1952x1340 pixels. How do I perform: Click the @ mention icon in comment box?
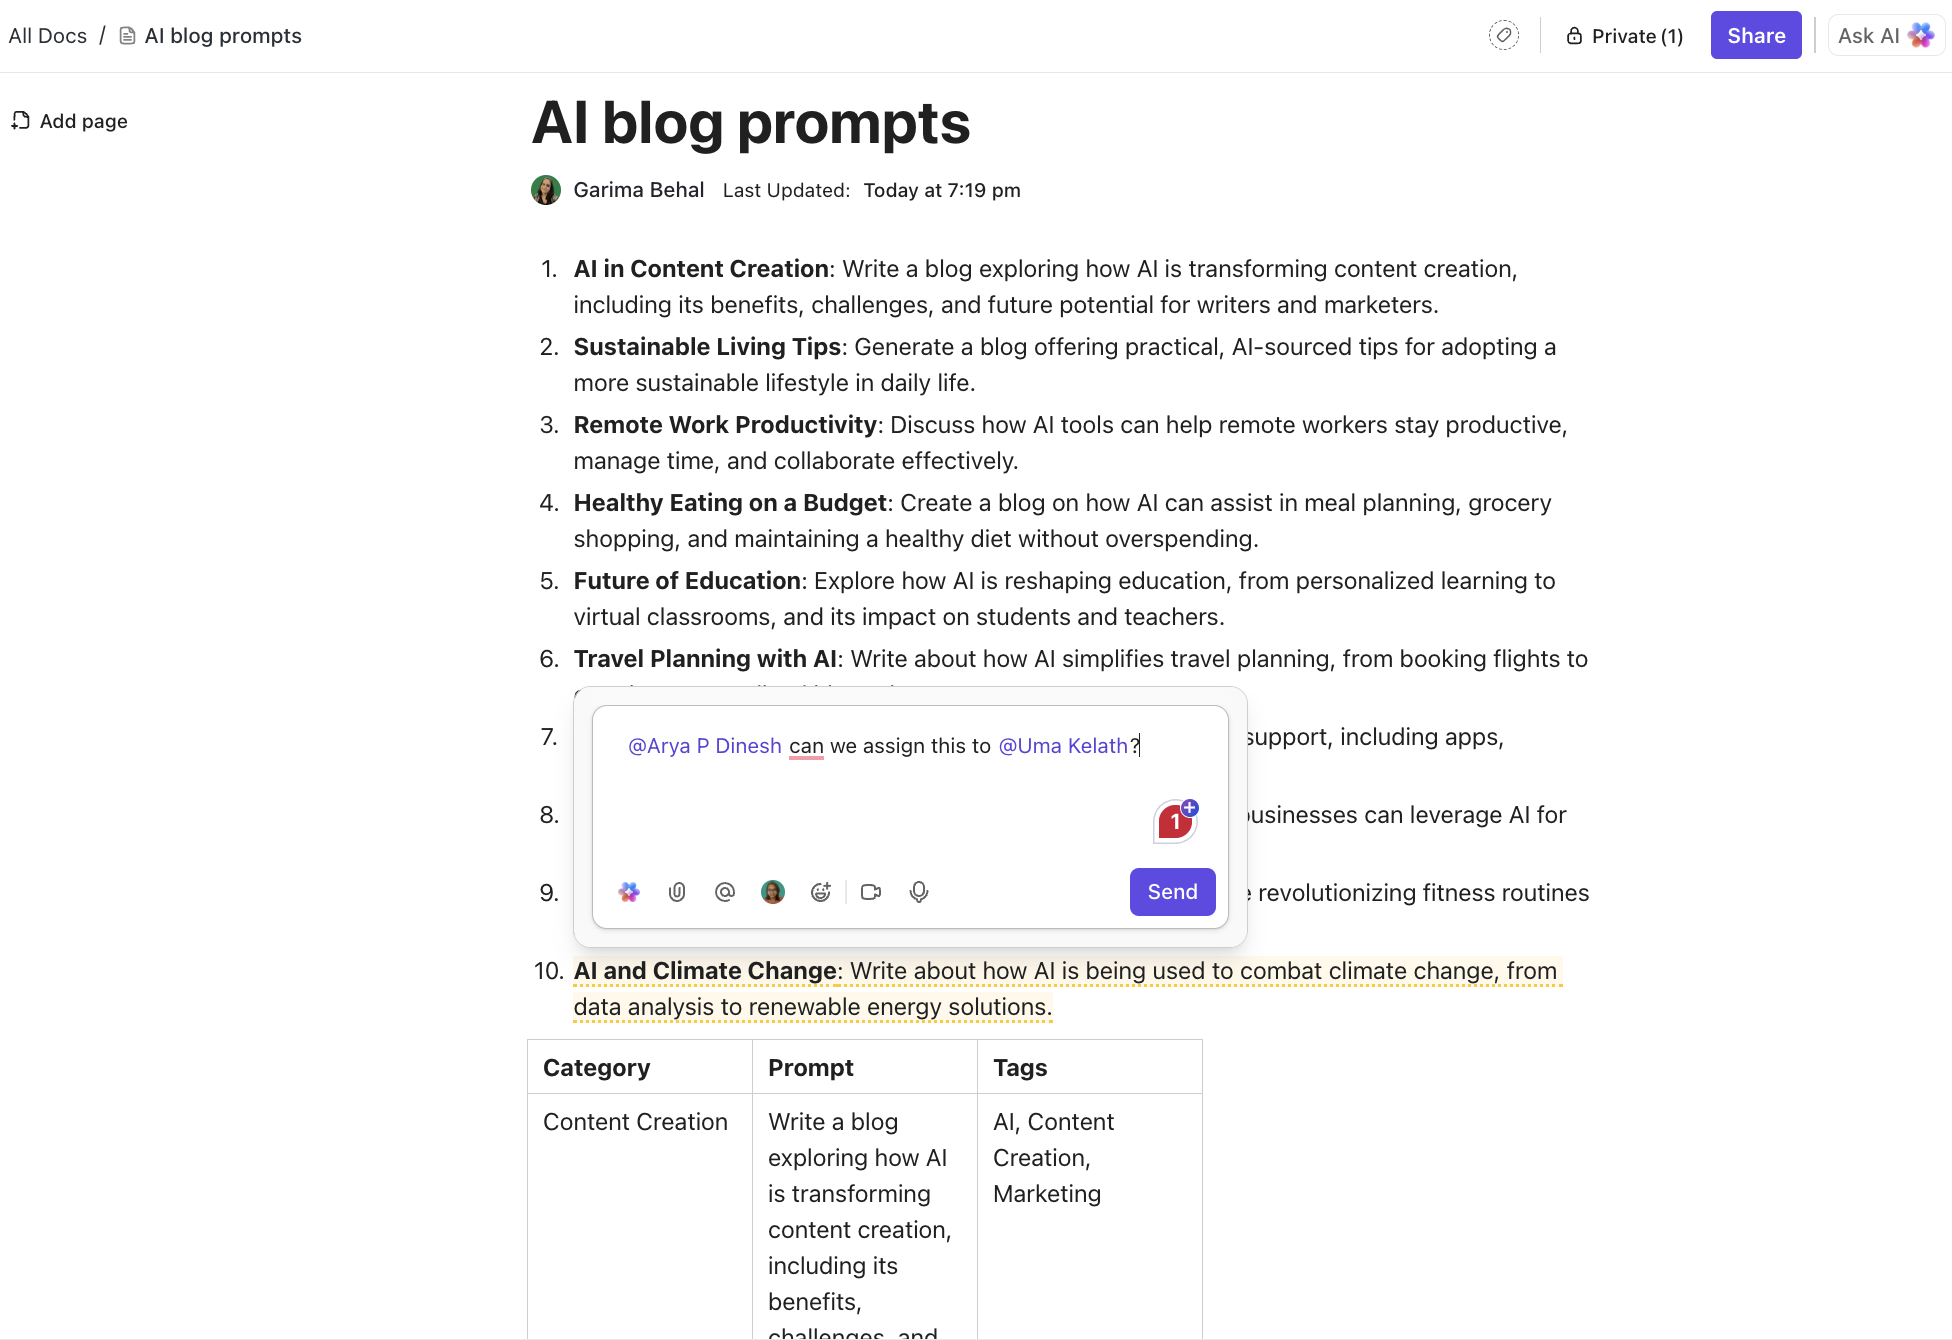click(x=725, y=892)
